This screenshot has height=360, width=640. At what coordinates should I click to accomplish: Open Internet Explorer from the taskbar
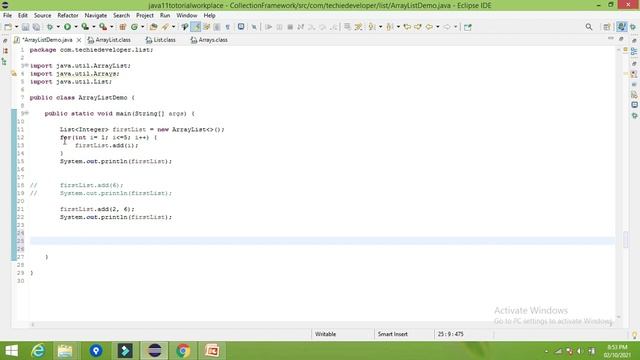coord(38,351)
